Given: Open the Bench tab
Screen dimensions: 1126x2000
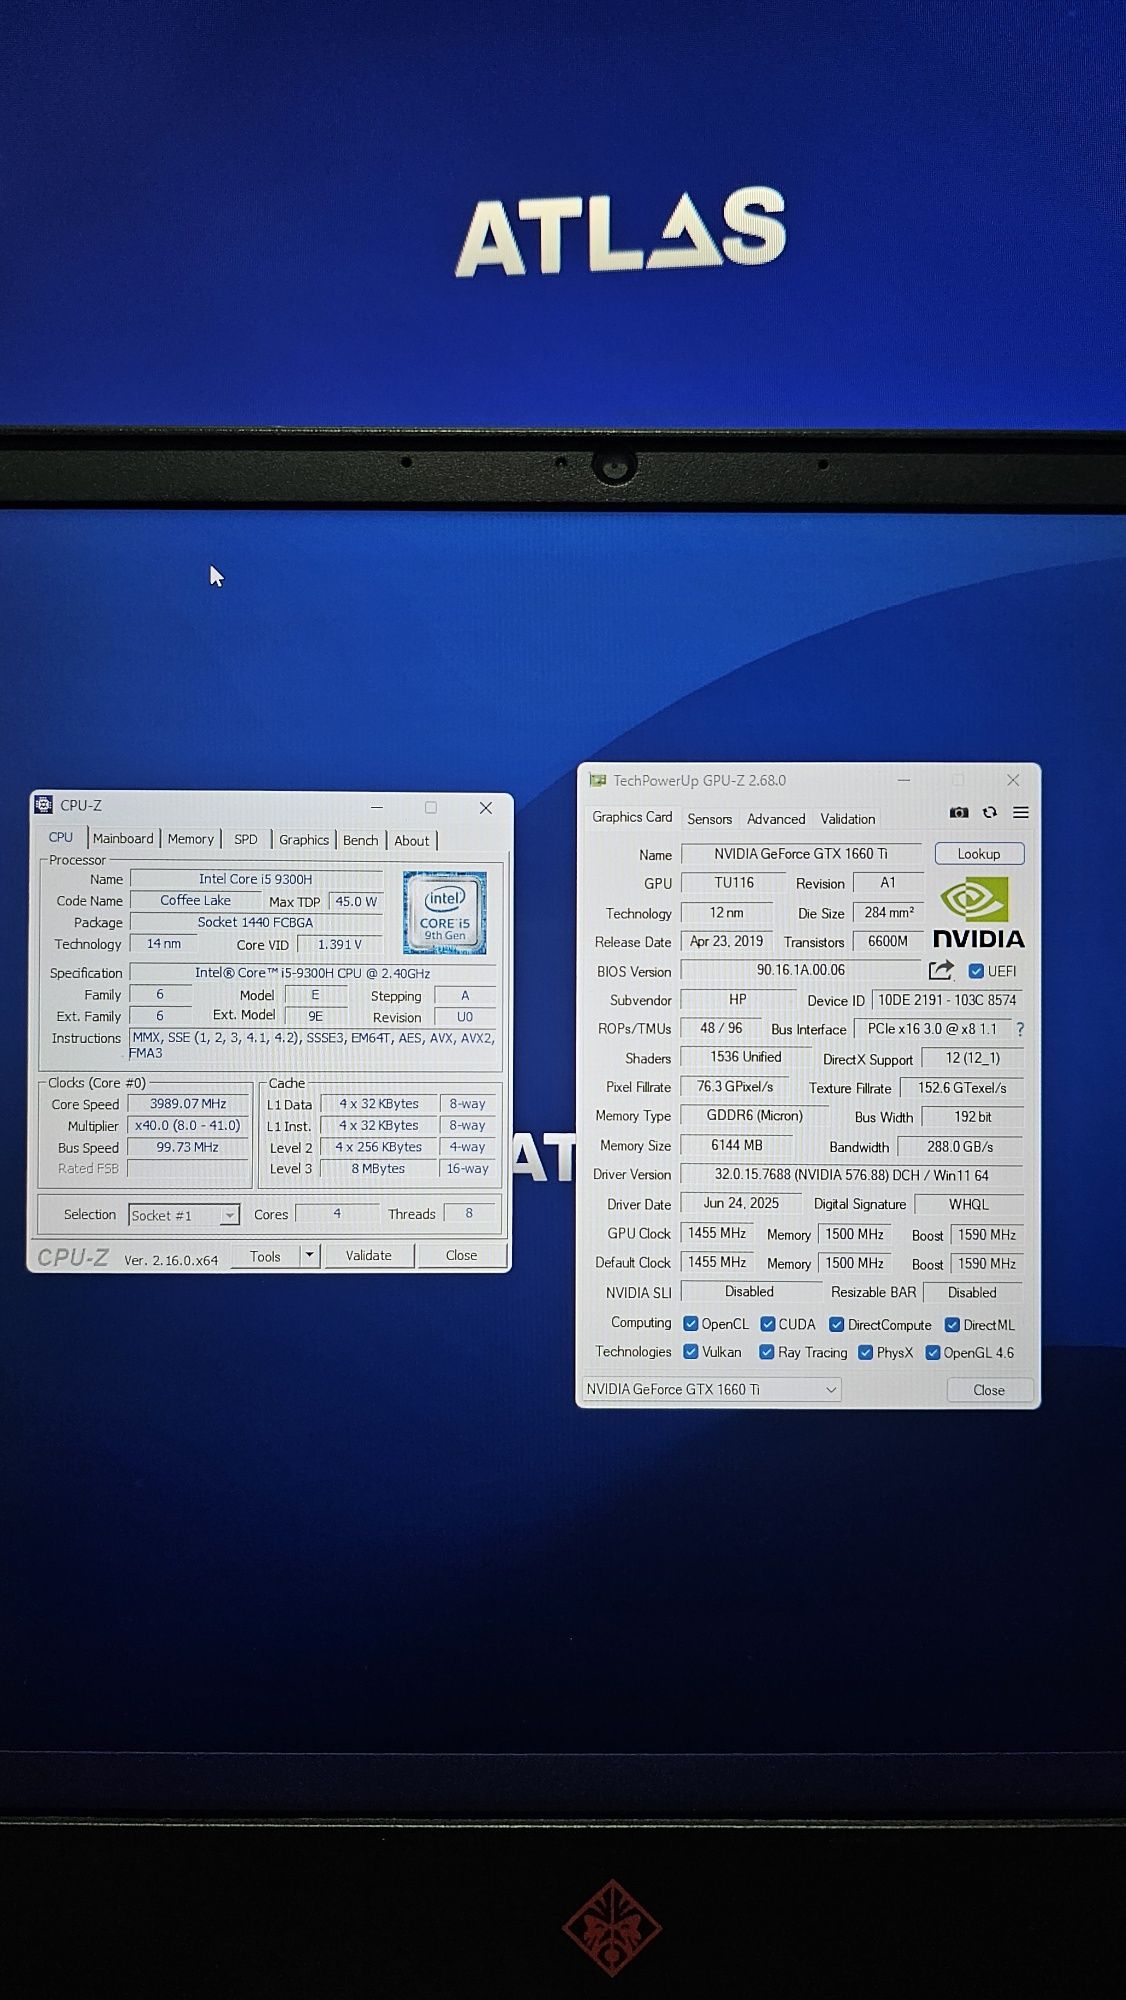Looking at the screenshot, I should (361, 840).
